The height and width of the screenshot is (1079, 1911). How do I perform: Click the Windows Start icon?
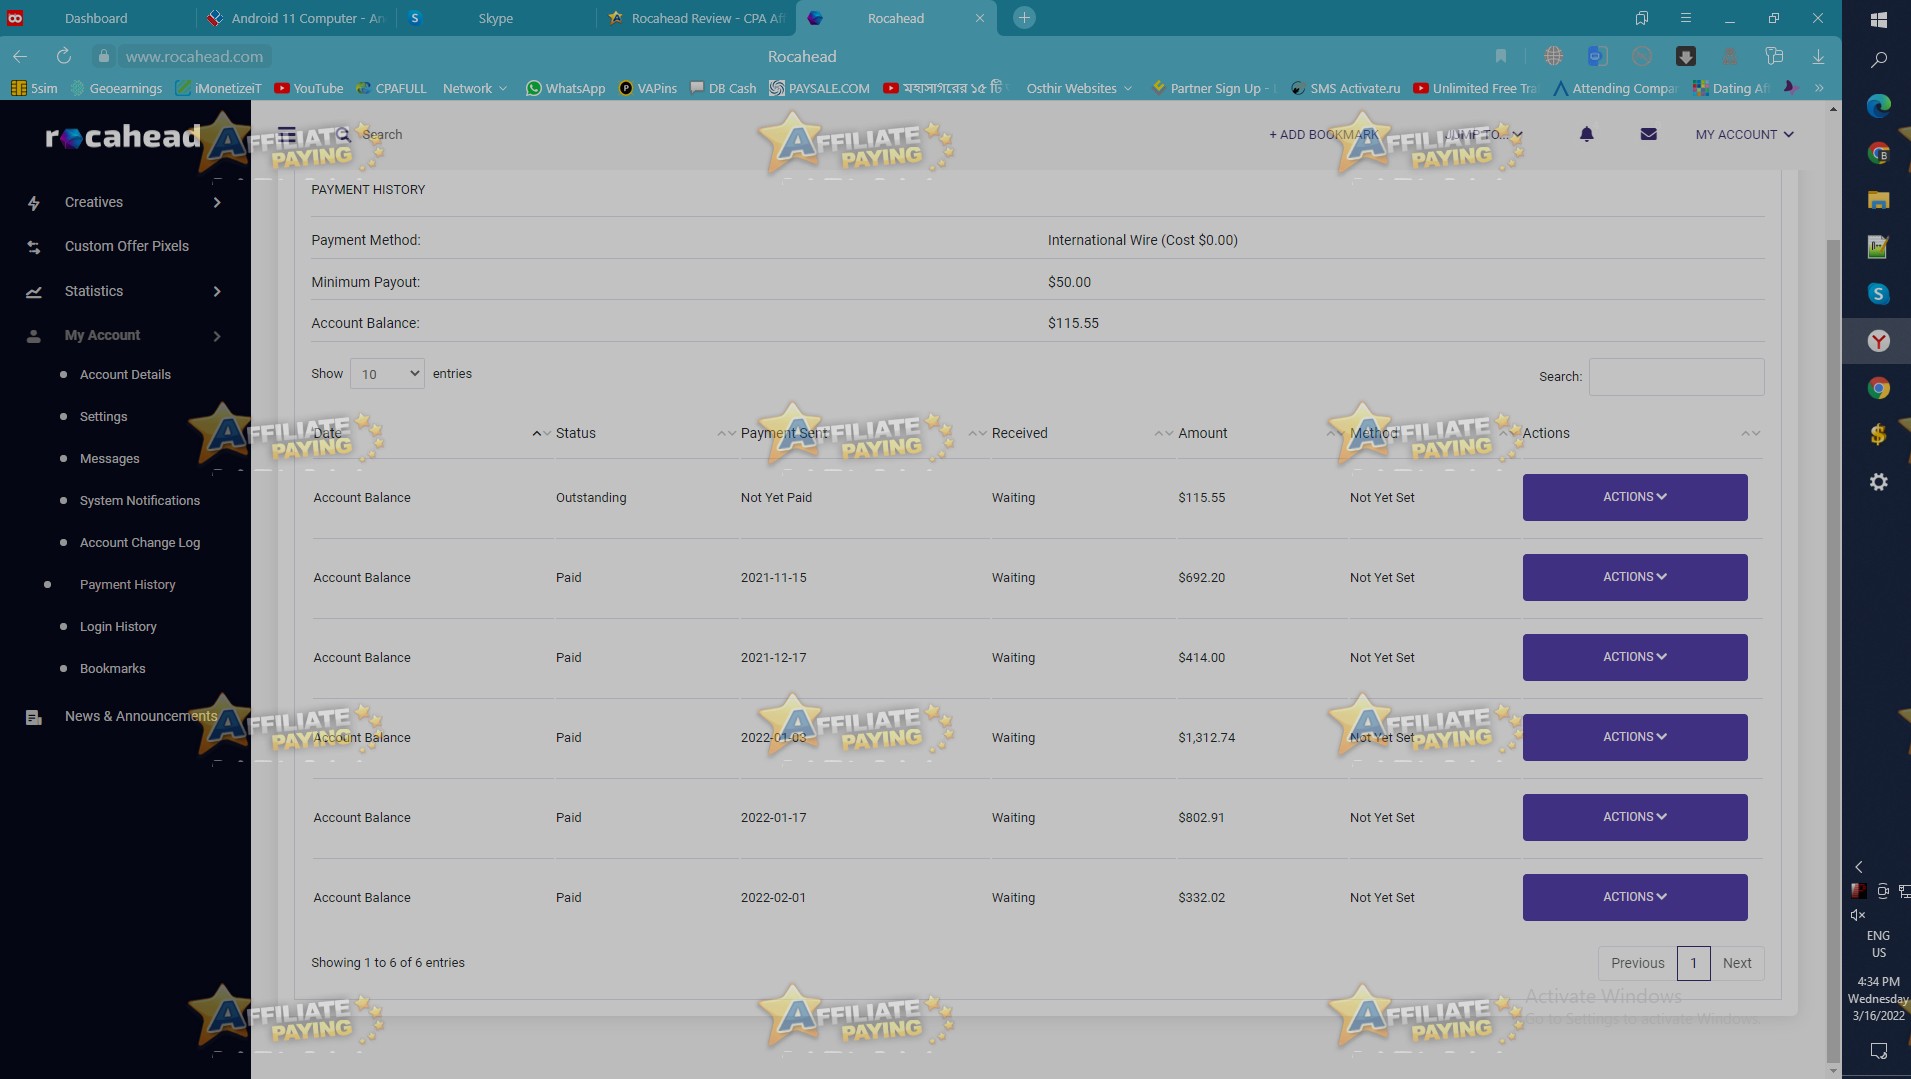tap(1878, 19)
